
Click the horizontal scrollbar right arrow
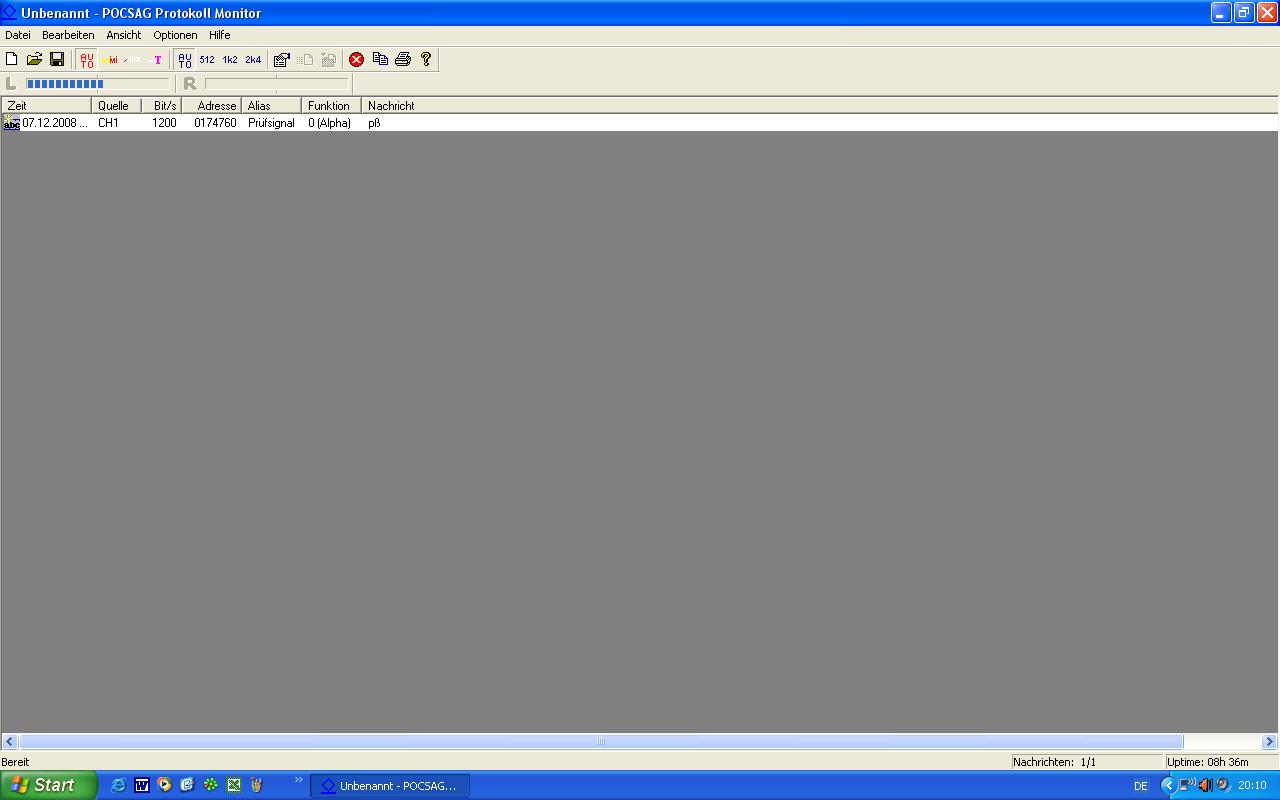pyautogui.click(x=1269, y=741)
